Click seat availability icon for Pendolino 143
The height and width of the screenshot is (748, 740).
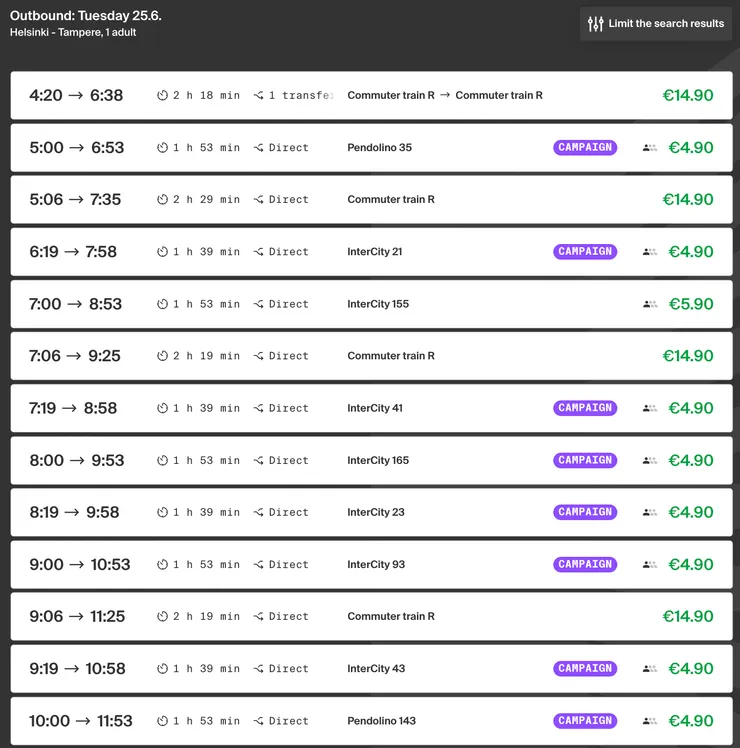(x=650, y=721)
